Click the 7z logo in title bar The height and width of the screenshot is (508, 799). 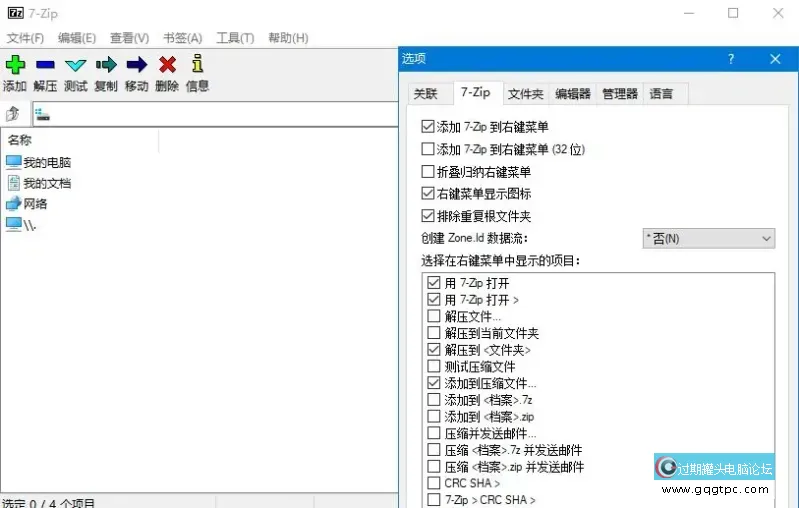pyautogui.click(x=15, y=13)
